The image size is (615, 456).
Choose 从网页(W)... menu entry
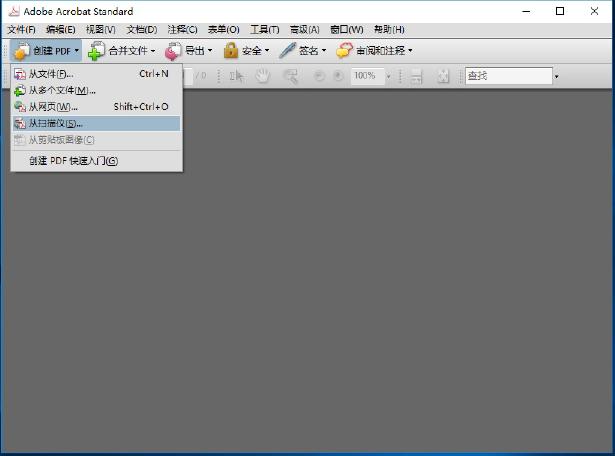pyautogui.click(x=96, y=107)
